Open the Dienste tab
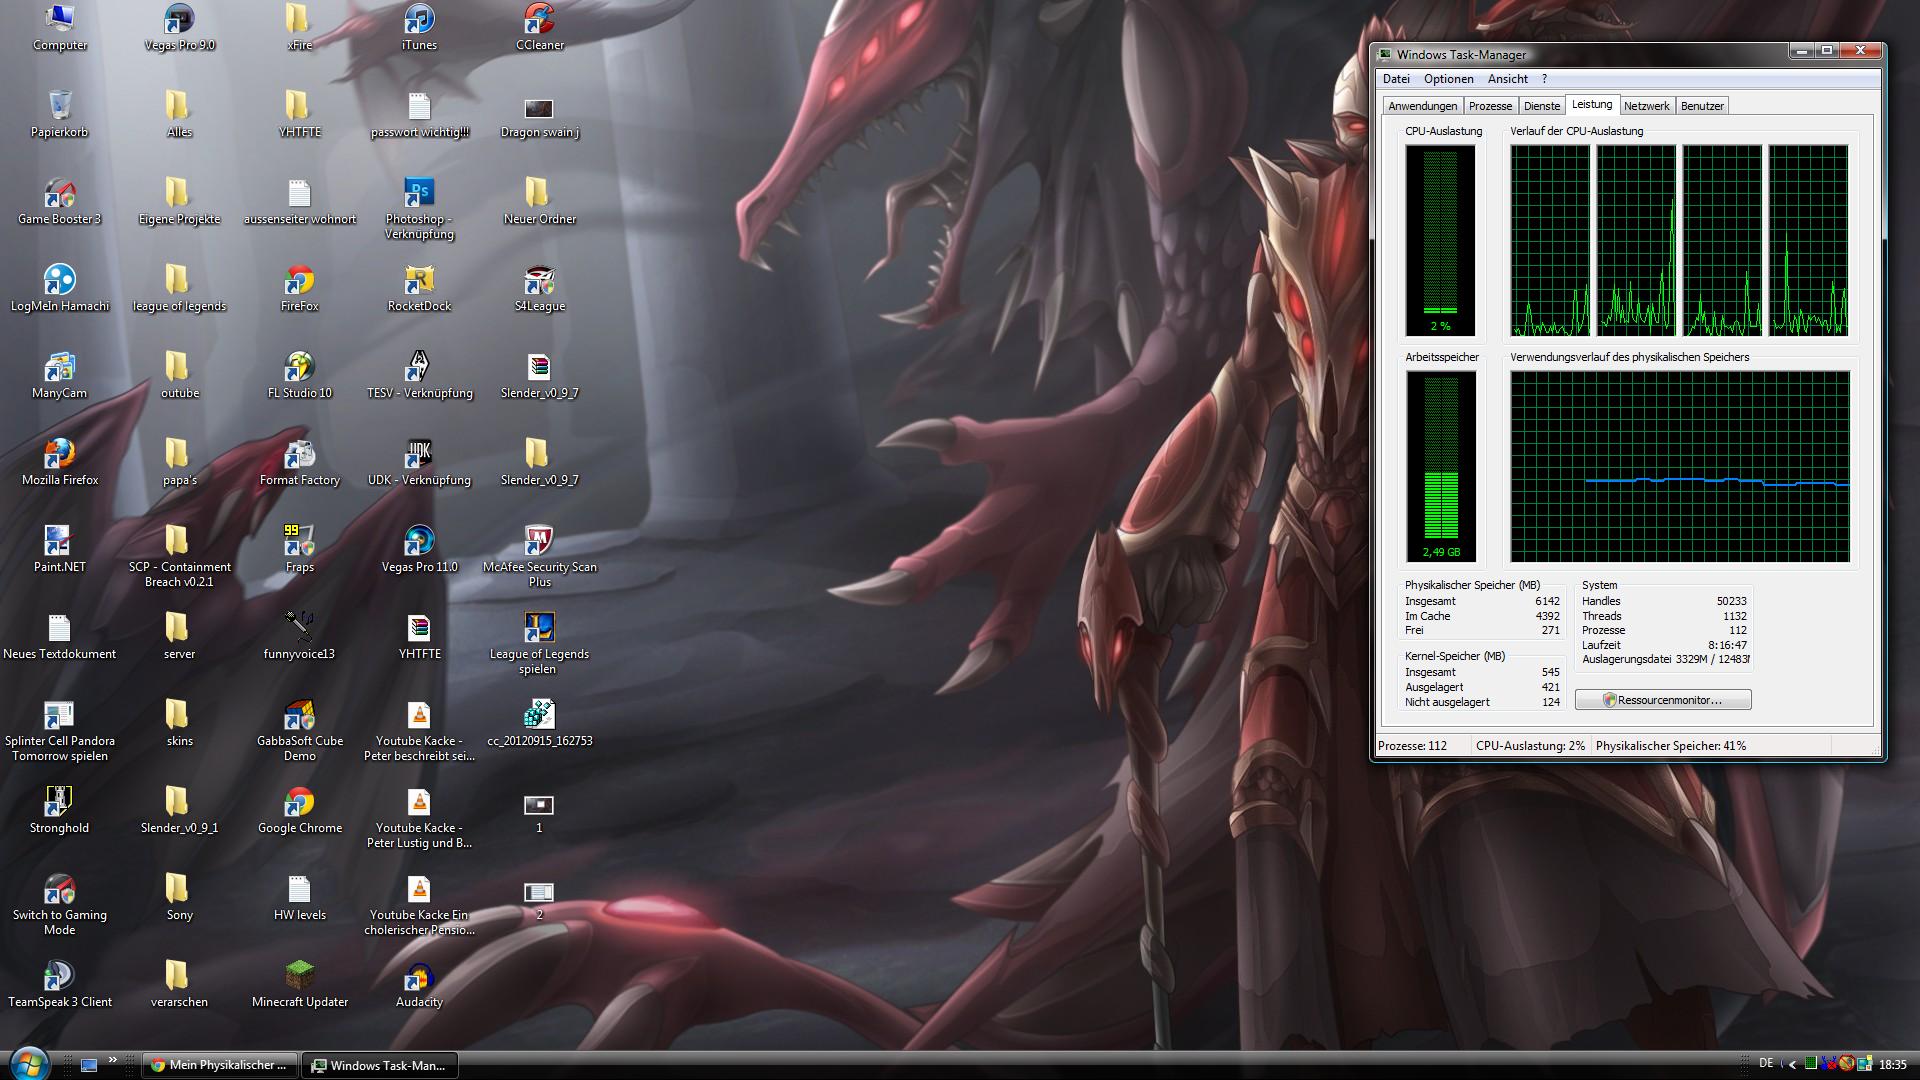 click(x=1541, y=106)
